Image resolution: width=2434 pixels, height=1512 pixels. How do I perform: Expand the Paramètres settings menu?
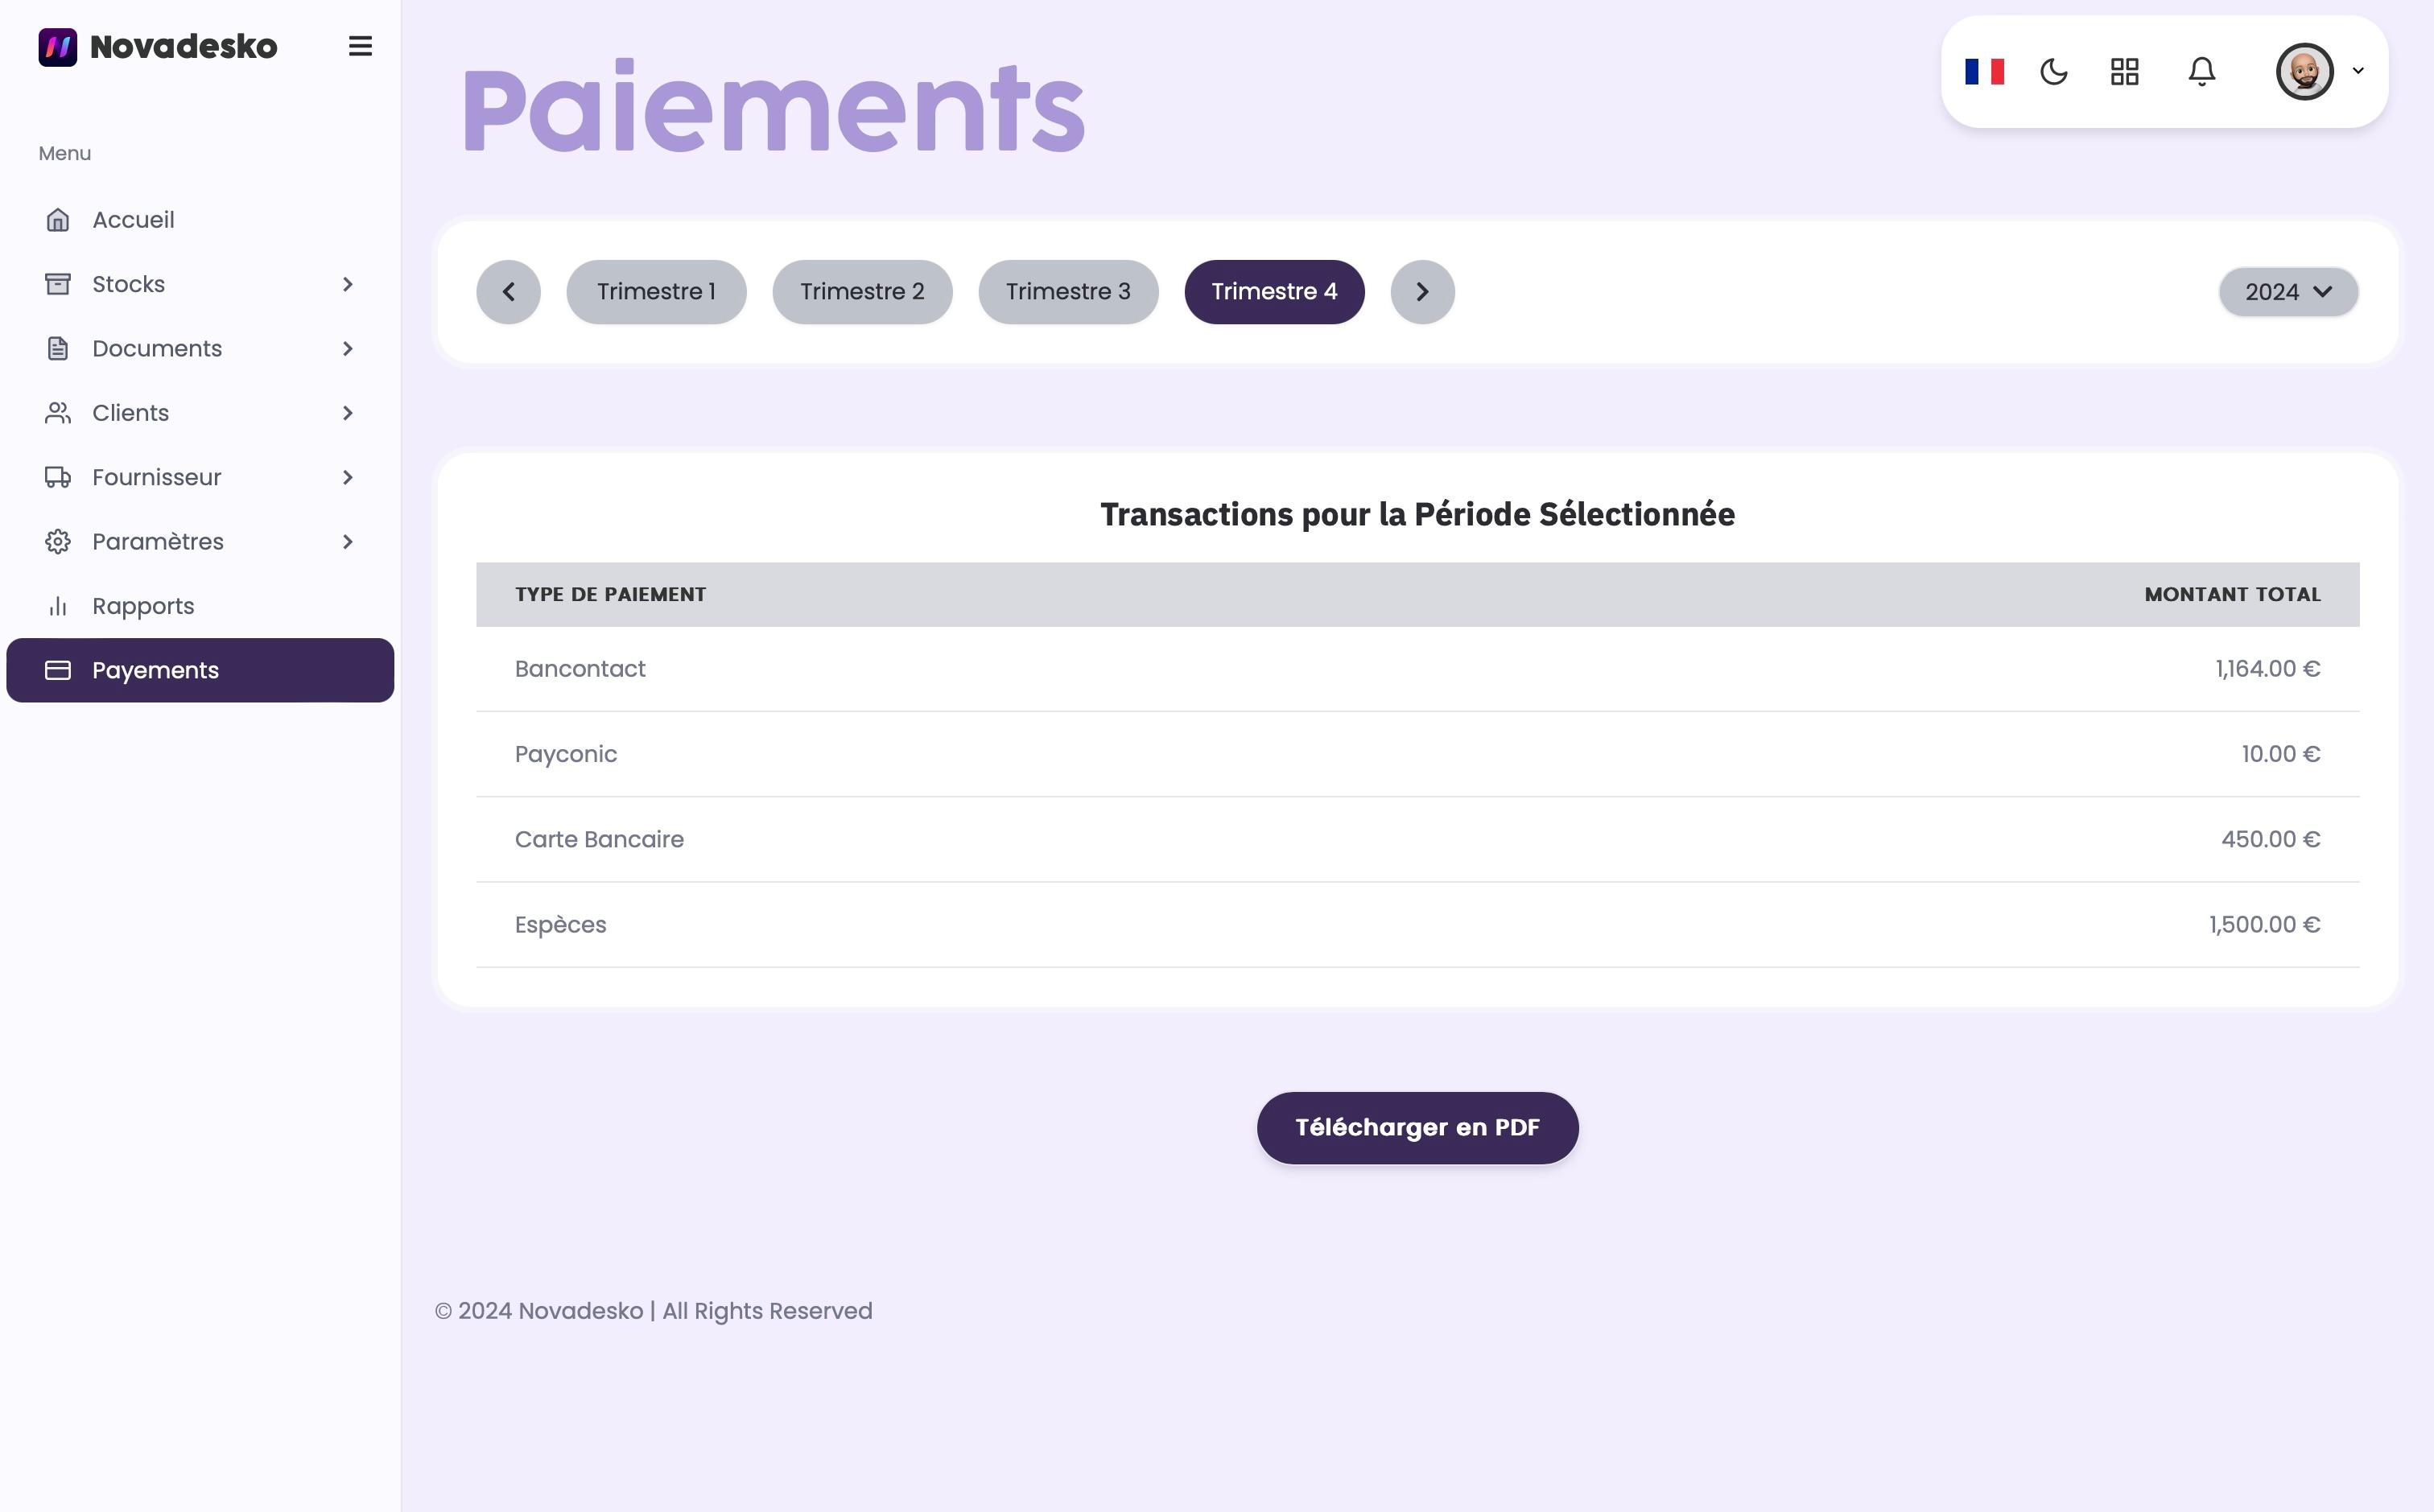200,542
